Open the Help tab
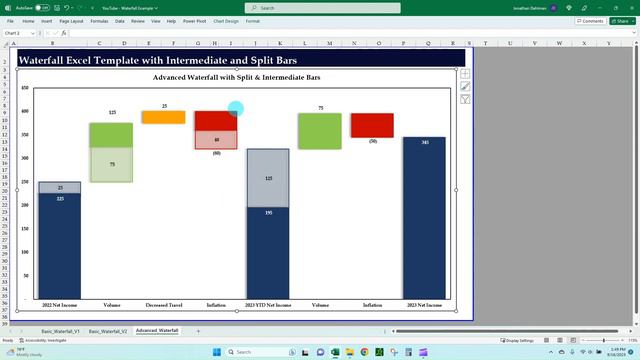 click(171, 21)
